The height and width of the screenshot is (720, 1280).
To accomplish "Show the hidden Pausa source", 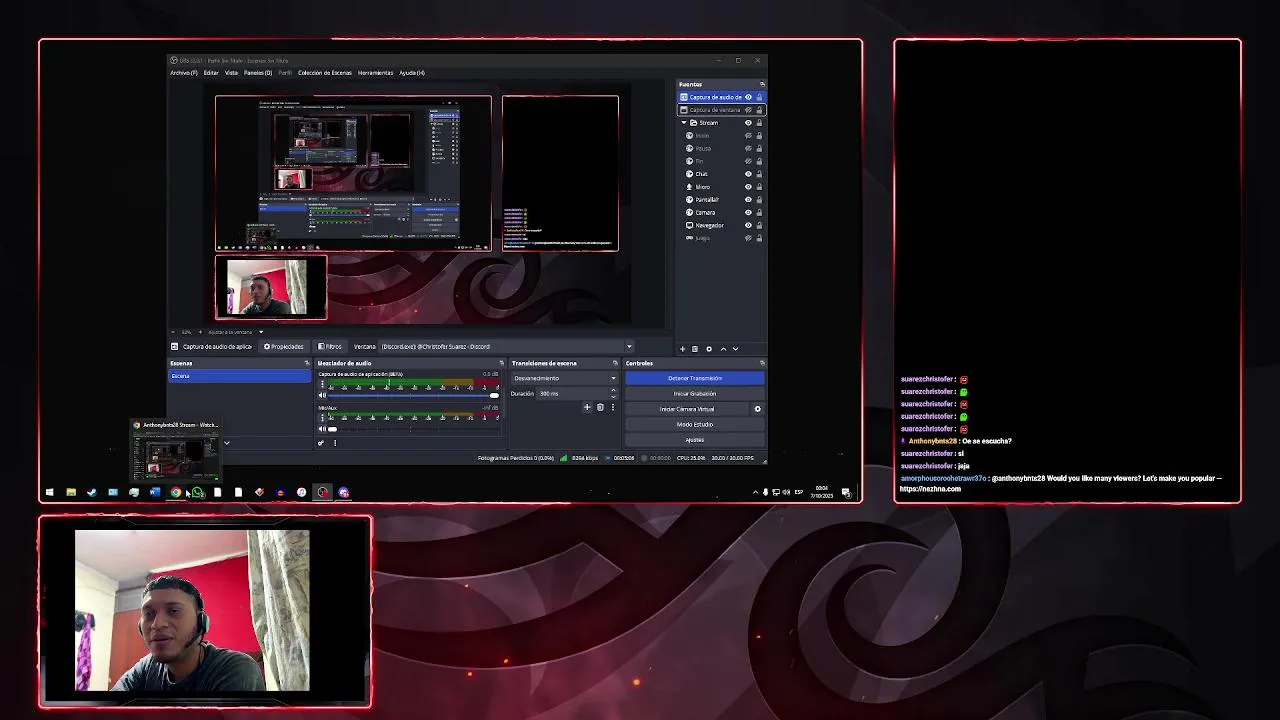I will pos(748,148).
